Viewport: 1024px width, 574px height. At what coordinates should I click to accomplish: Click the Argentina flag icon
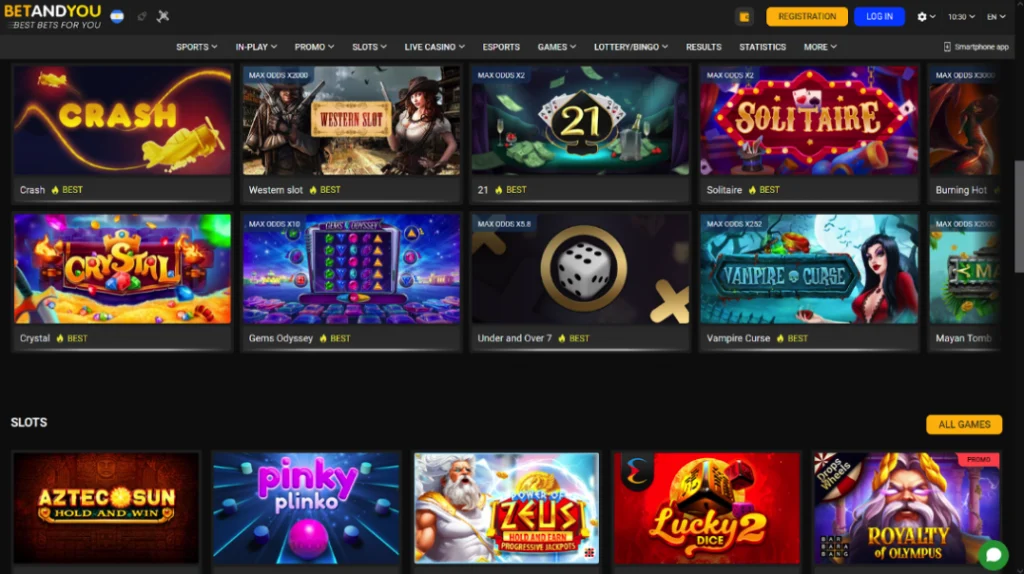click(117, 16)
